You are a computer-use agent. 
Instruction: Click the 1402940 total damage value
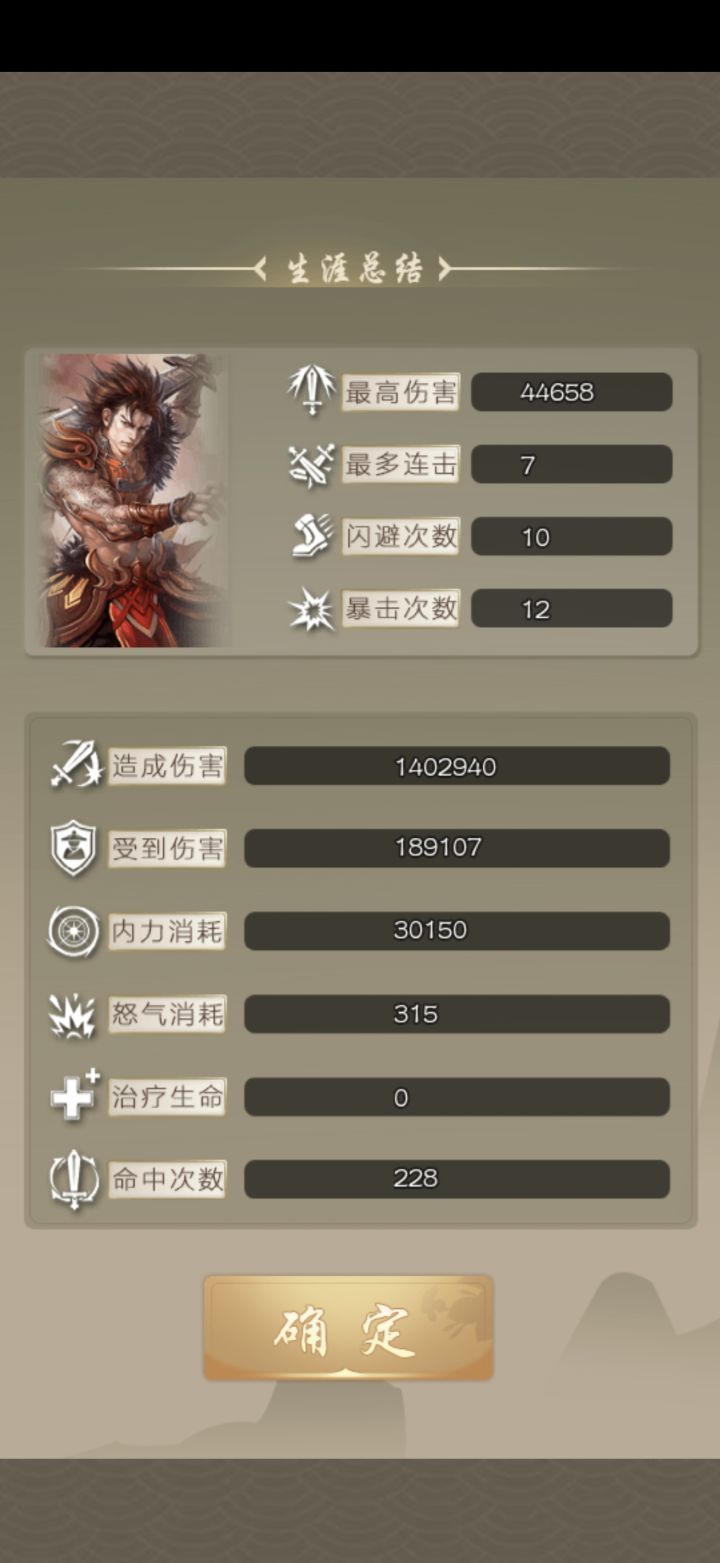click(x=457, y=766)
